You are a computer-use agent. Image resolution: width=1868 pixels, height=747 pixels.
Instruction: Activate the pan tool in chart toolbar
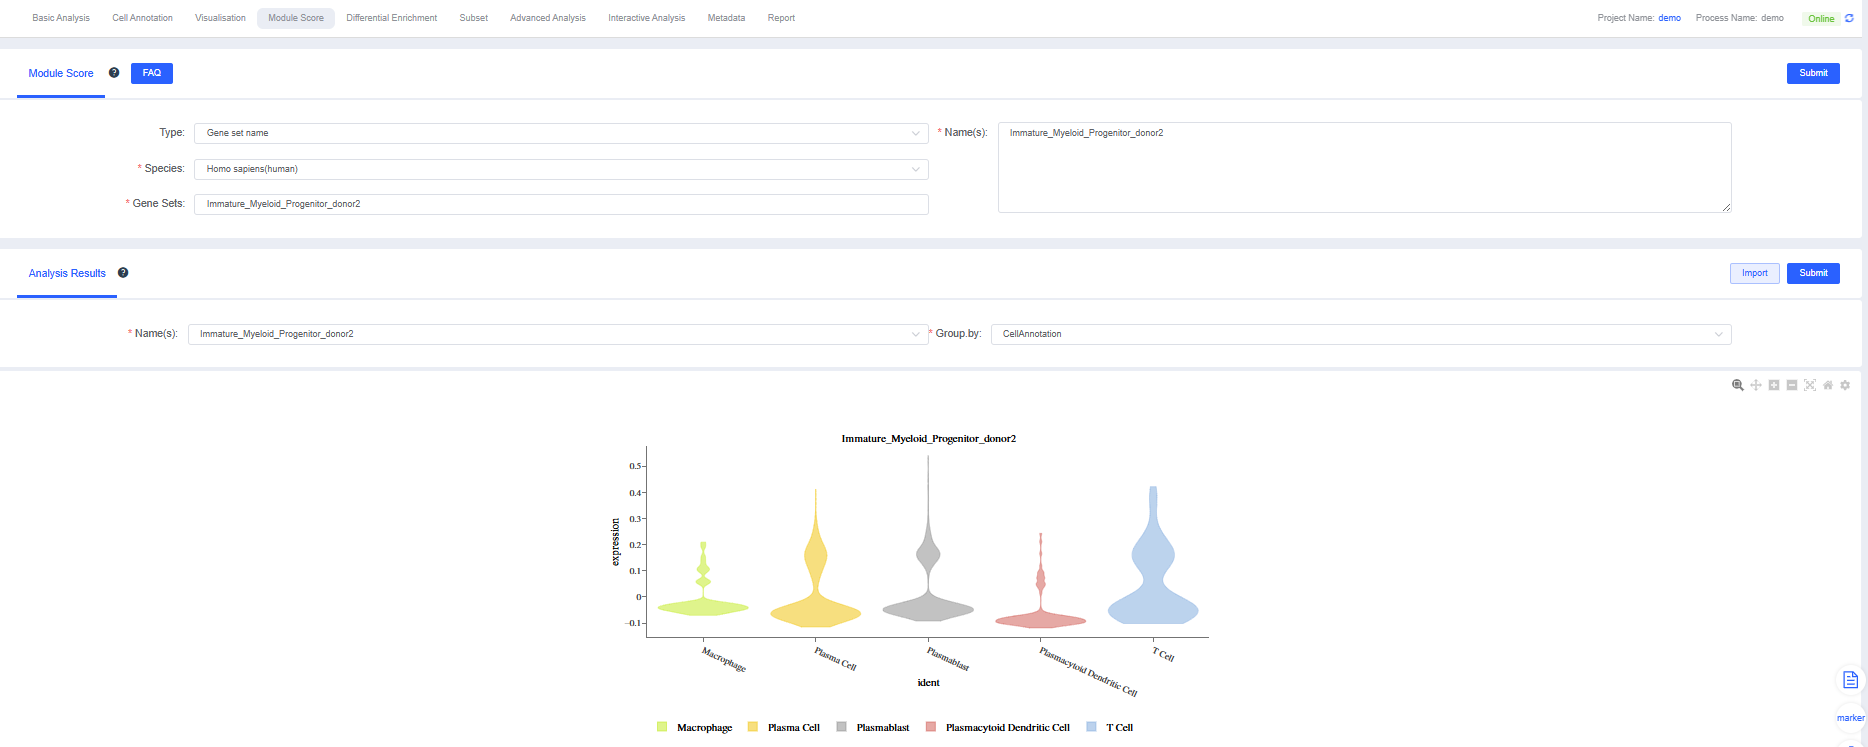pos(1756,385)
